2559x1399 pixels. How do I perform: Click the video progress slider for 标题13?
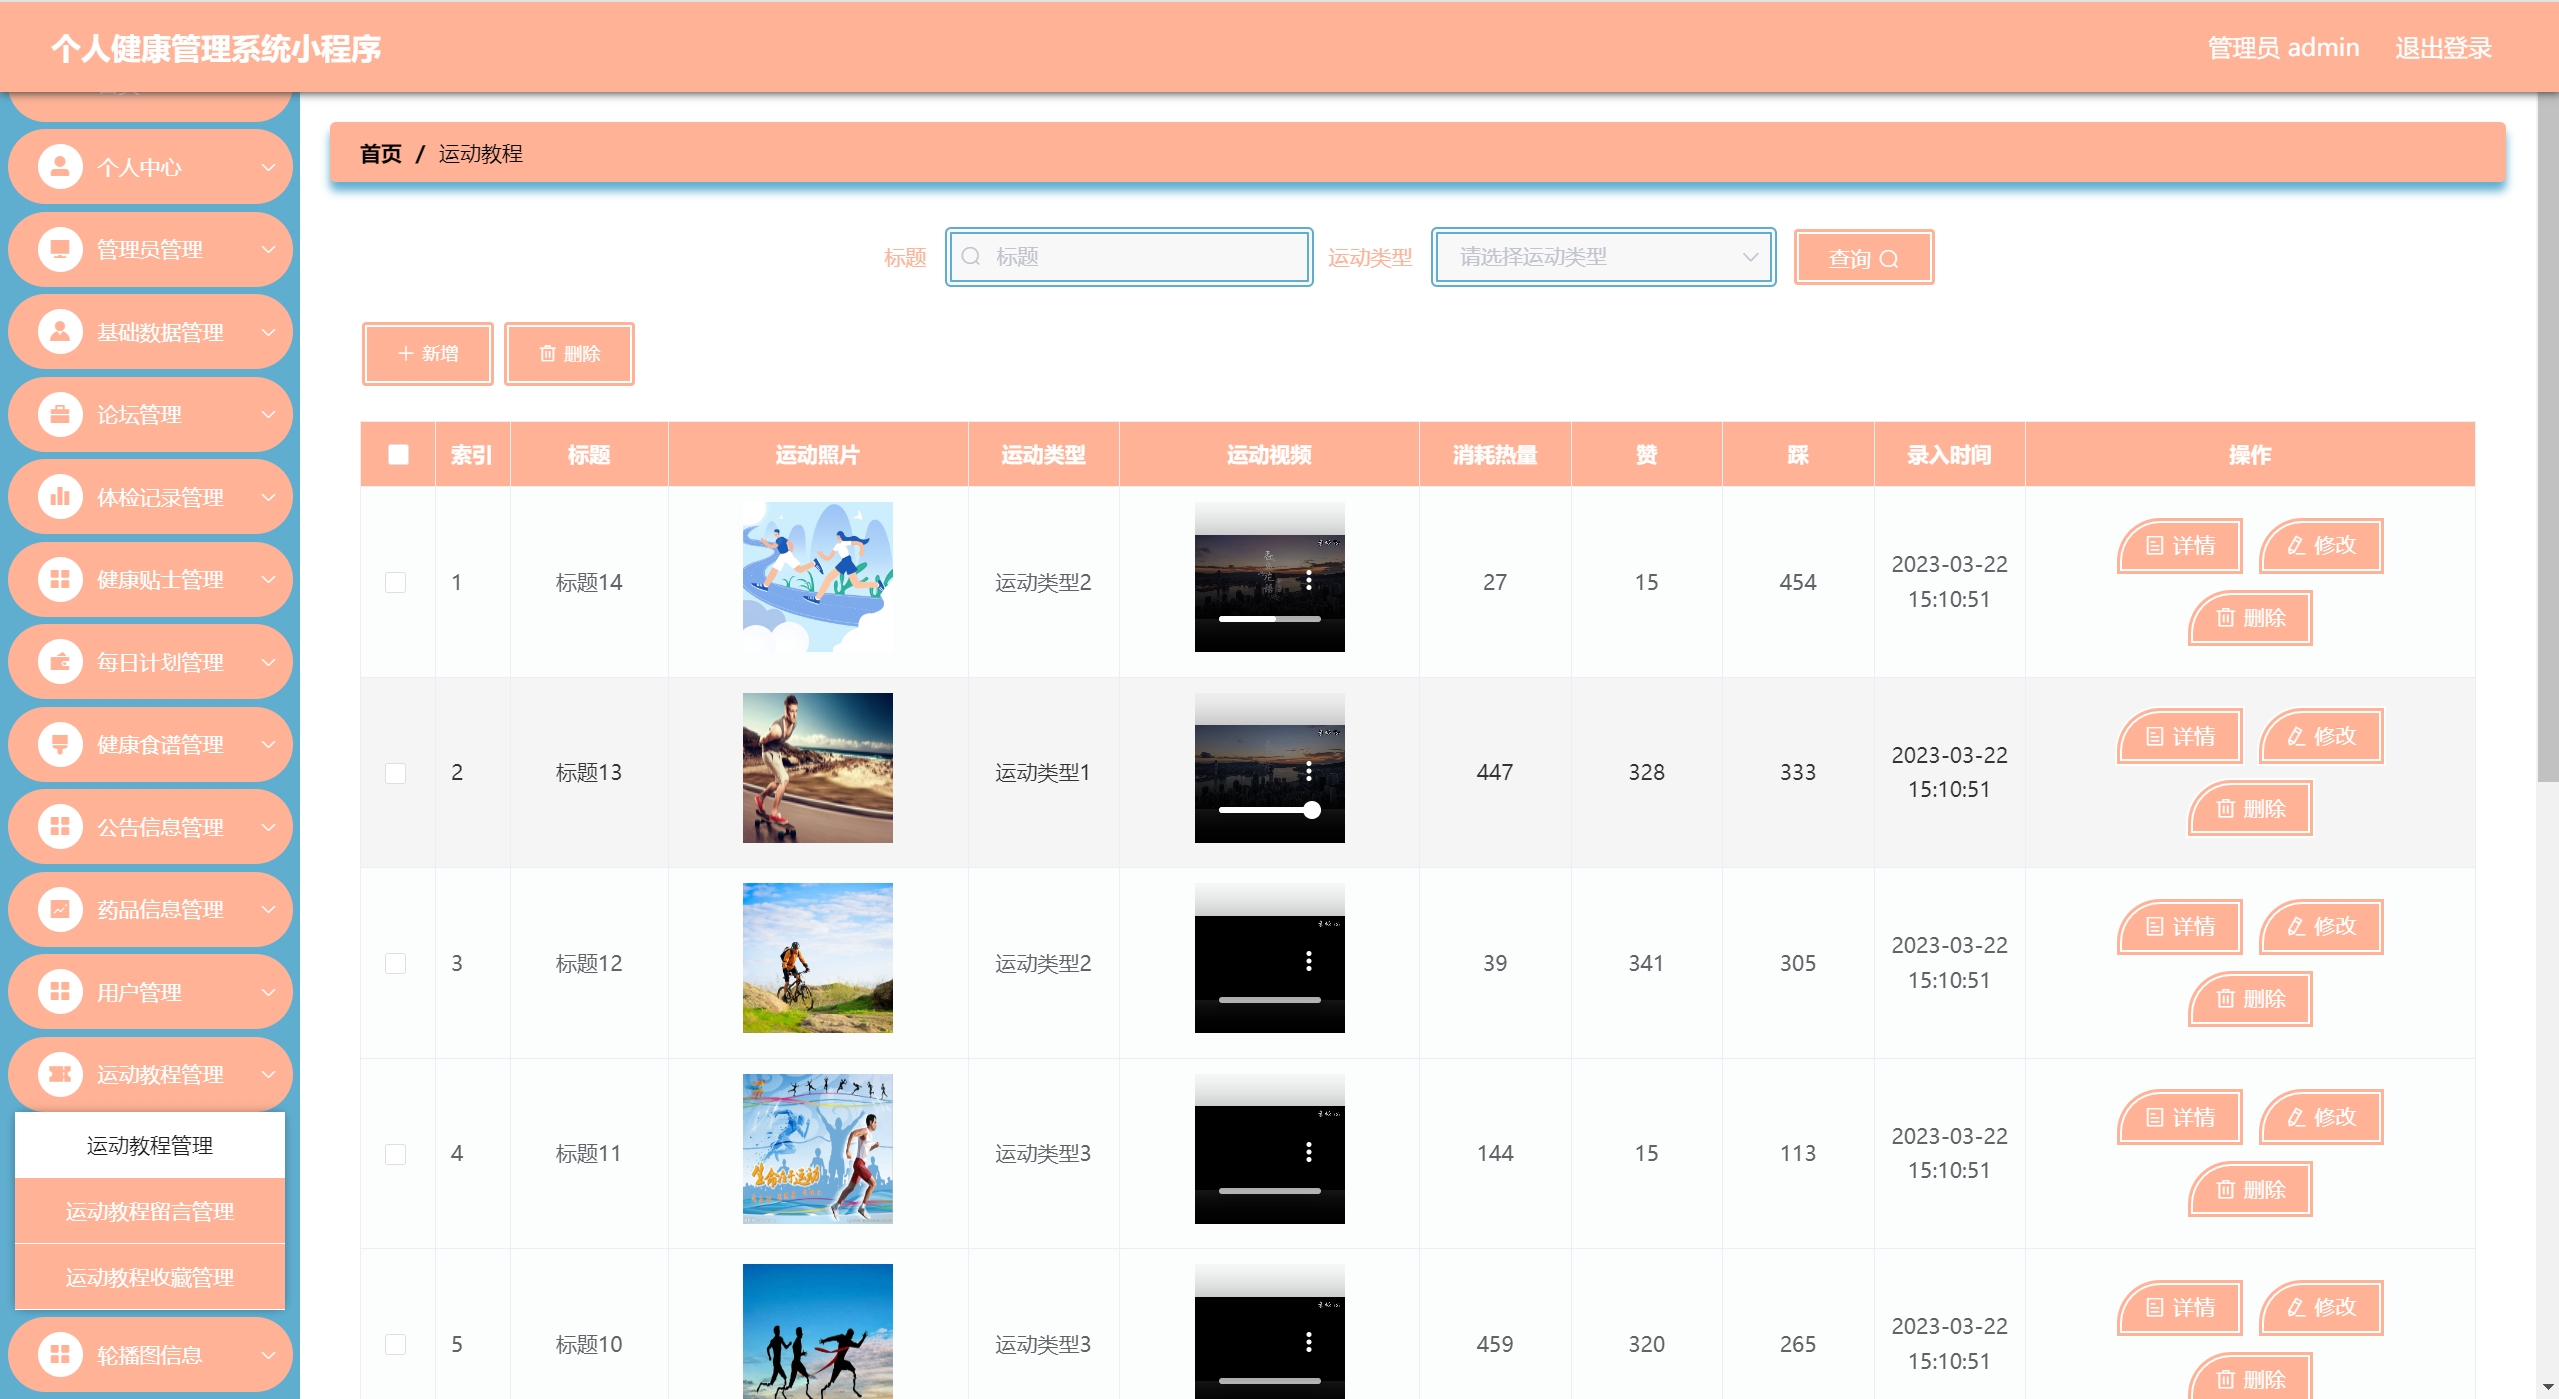tap(1268, 810)
